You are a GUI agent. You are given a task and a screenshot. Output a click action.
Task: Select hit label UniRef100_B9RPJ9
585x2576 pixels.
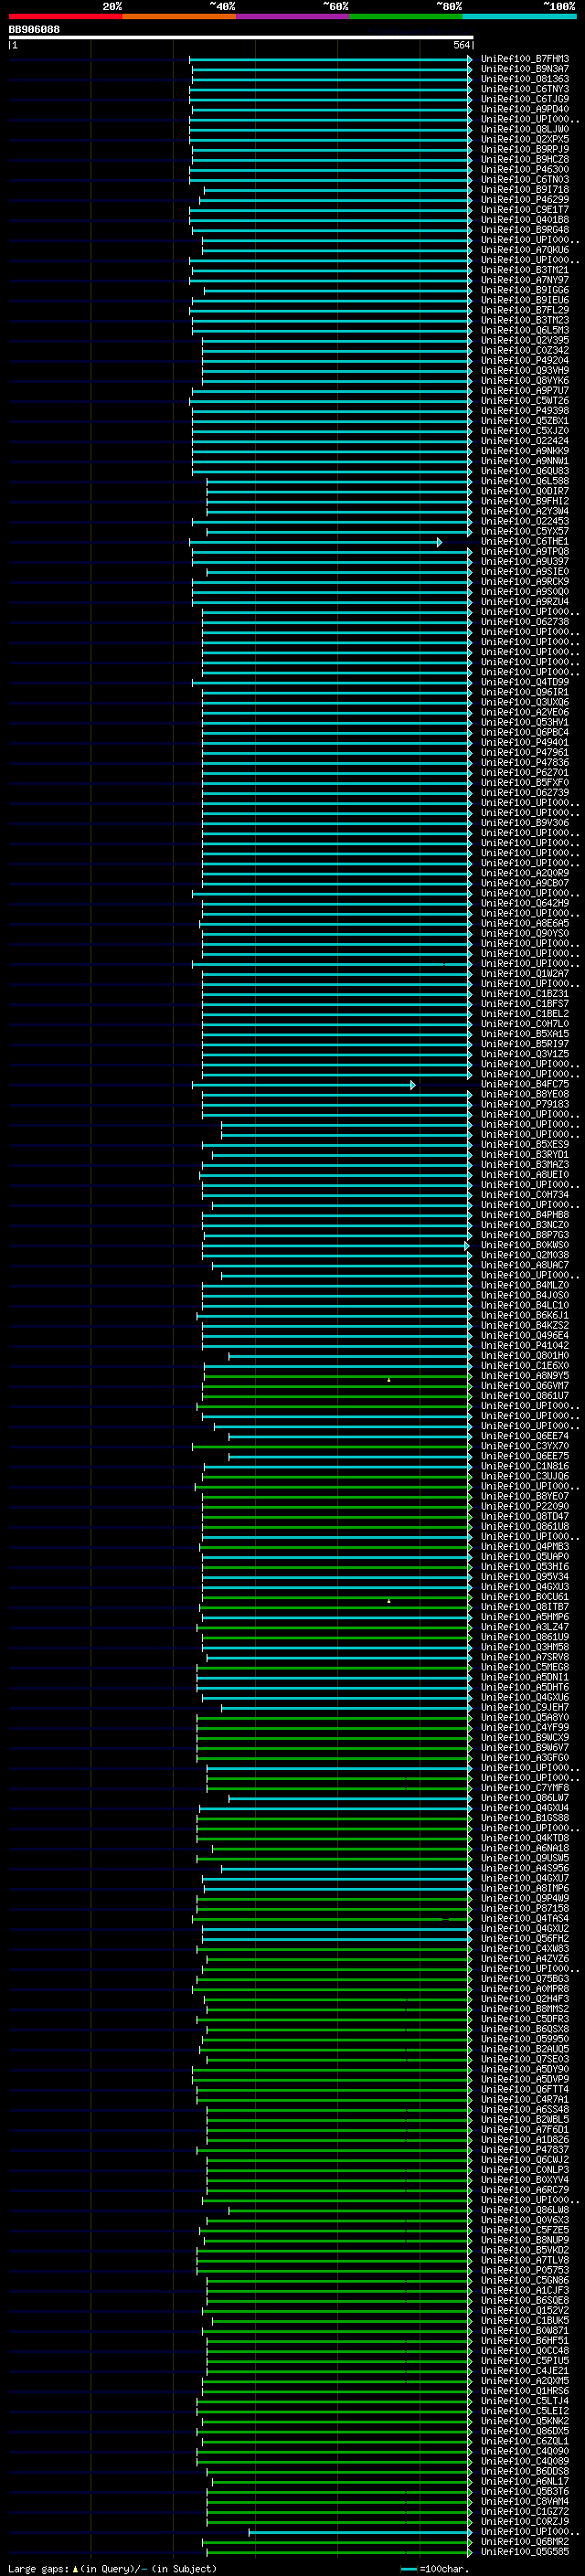[524, 149]
